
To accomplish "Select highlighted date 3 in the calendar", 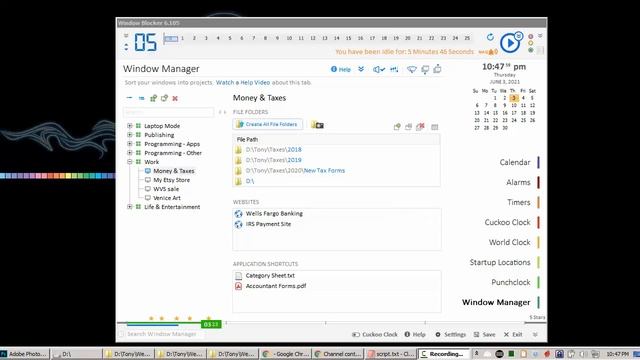I will click(514, 98).
